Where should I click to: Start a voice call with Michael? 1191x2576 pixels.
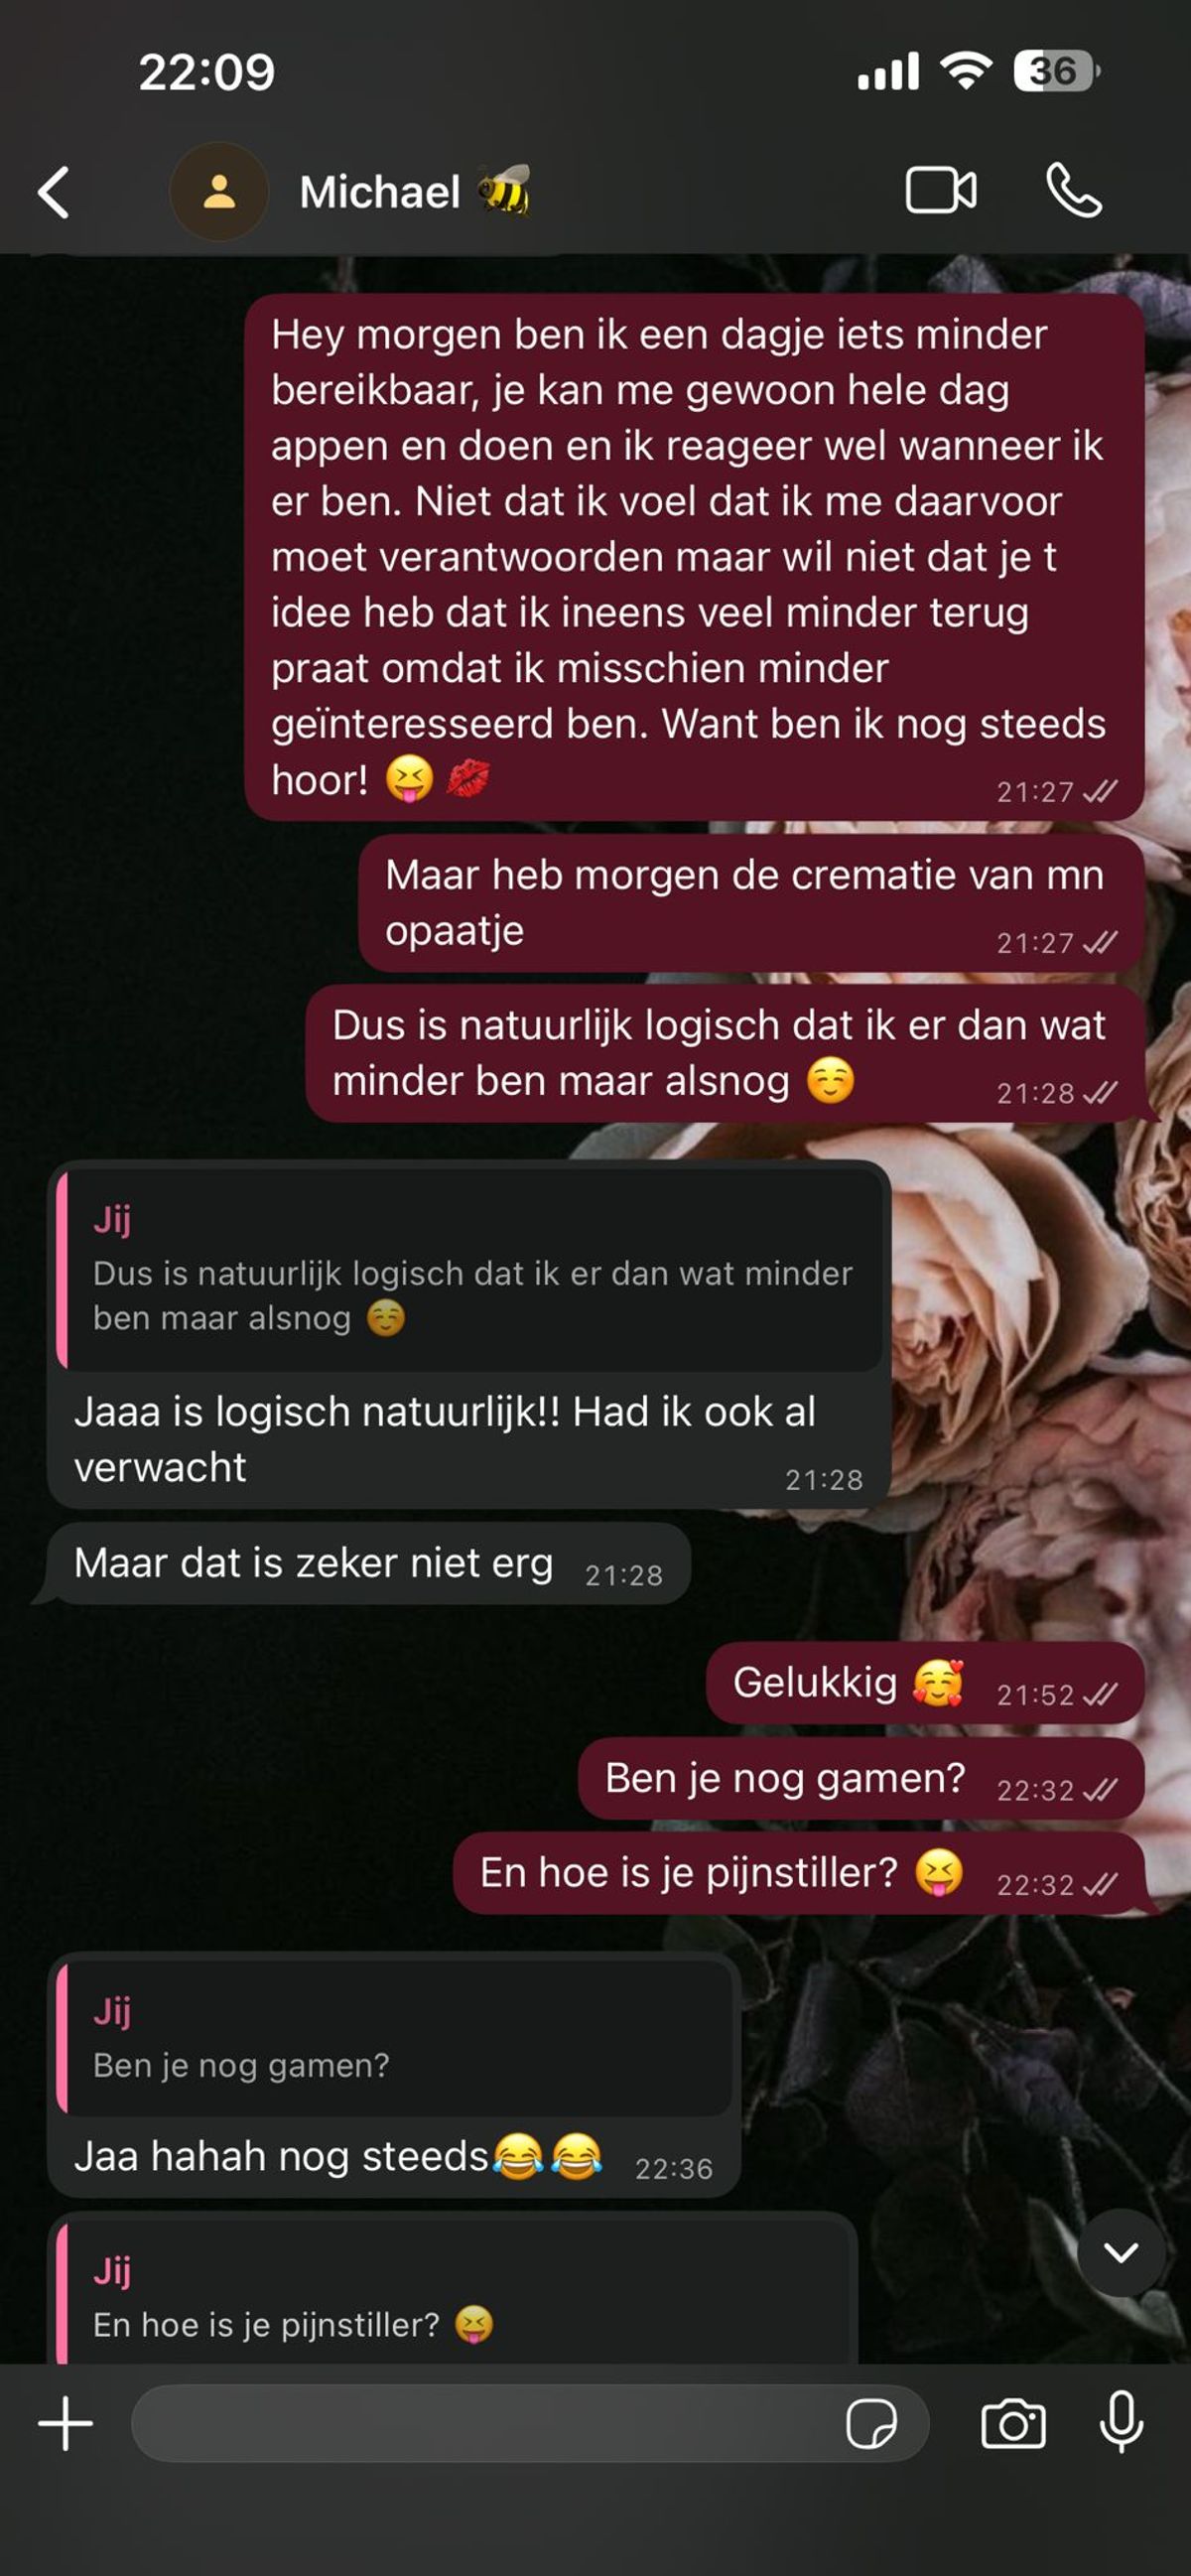coord(1074,190)
